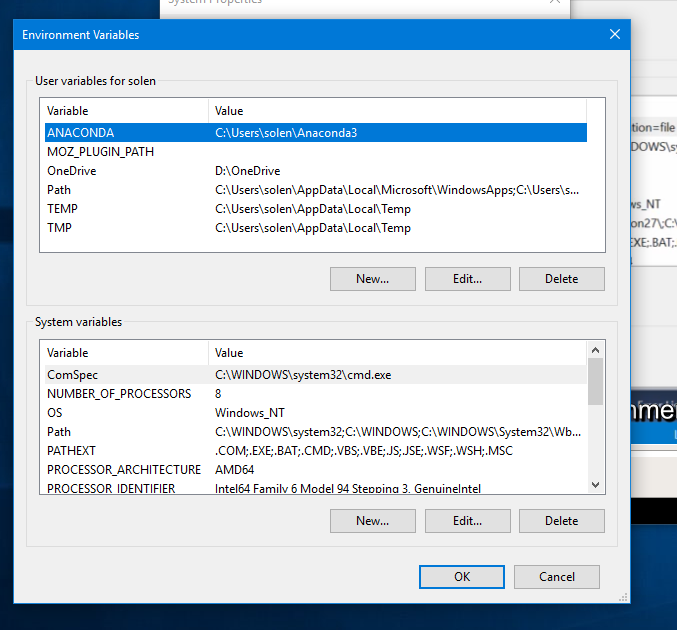
Task: Select the system Path variable row
Action: (x=316, y=432)
